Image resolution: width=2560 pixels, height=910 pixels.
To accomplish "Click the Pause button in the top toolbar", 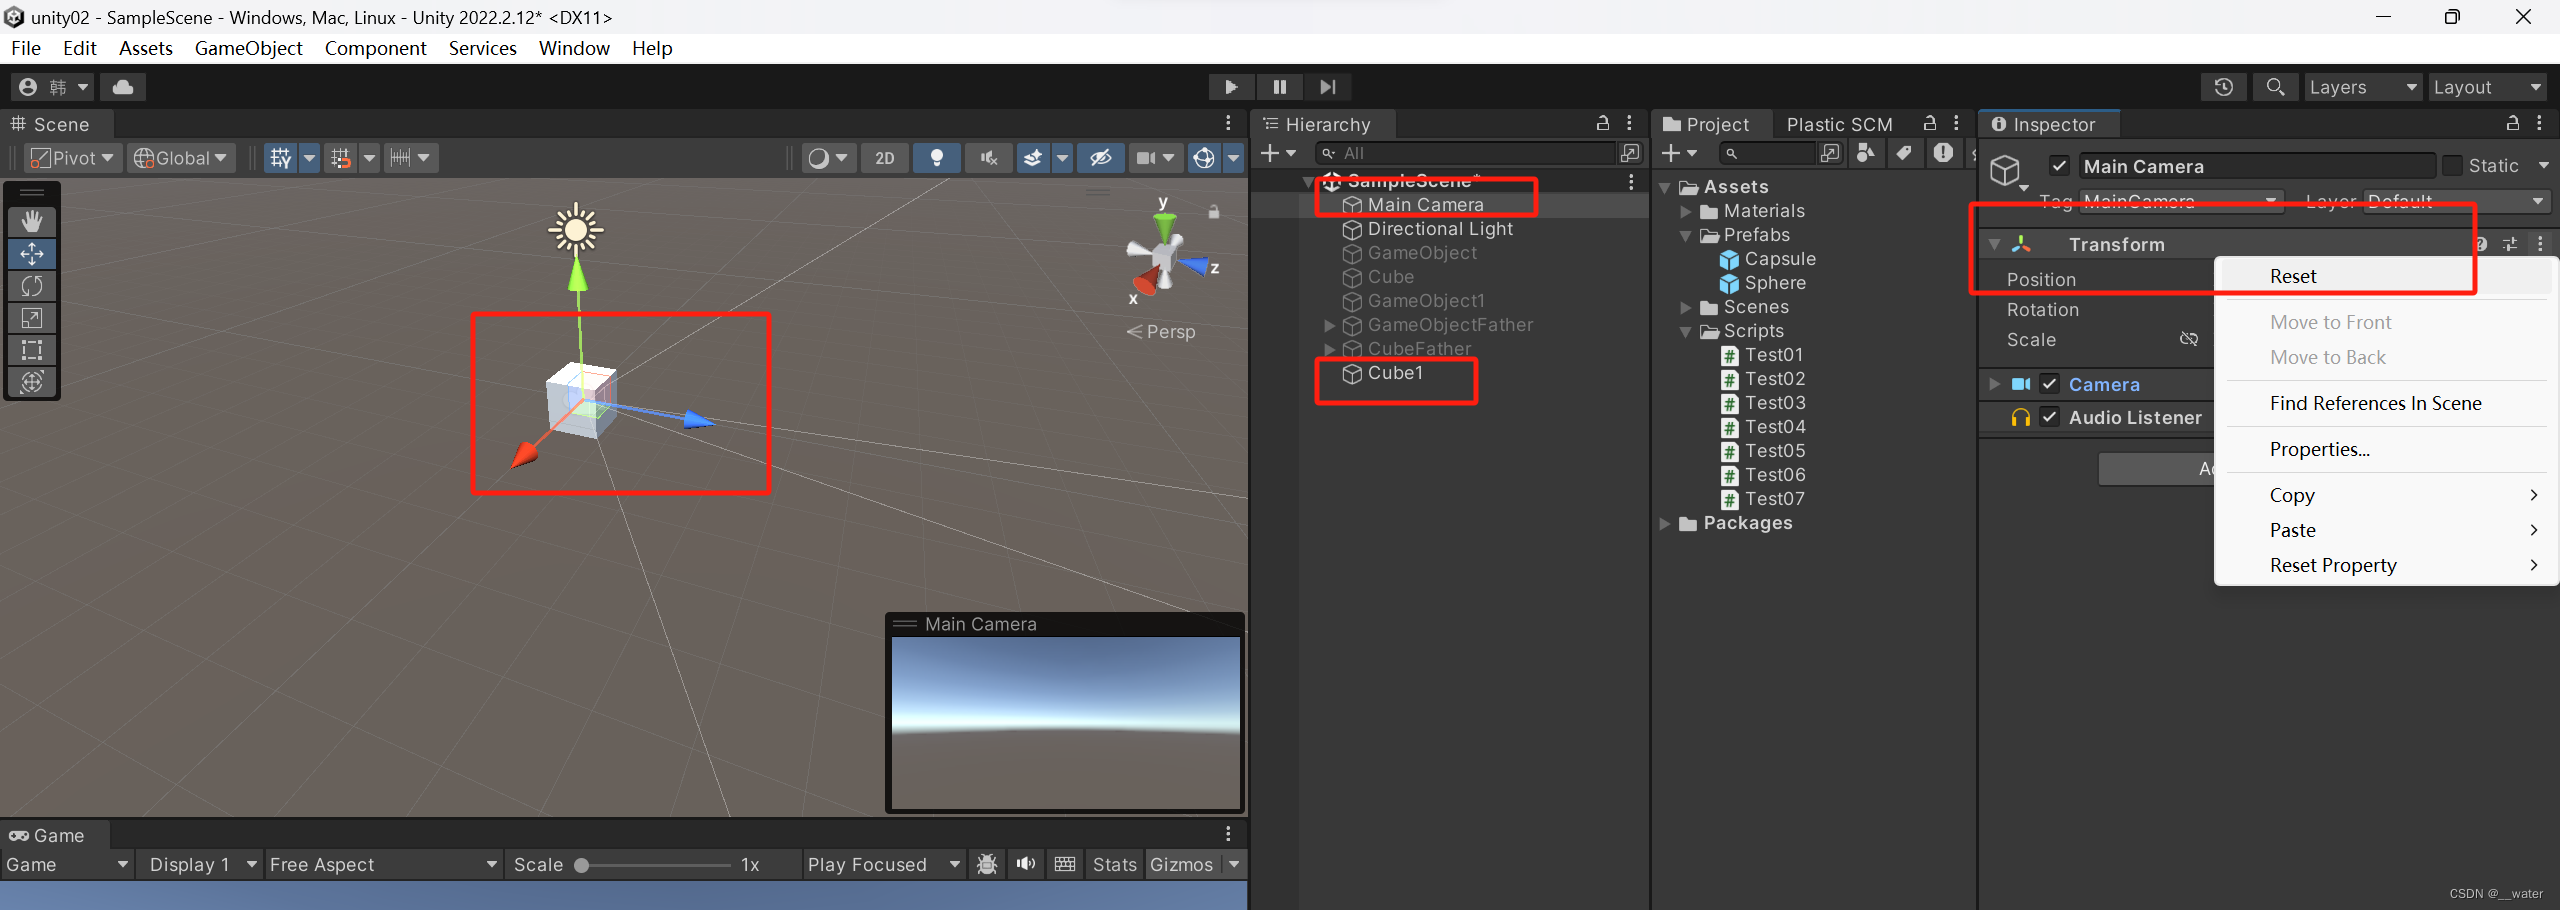I will (1279, 87).
